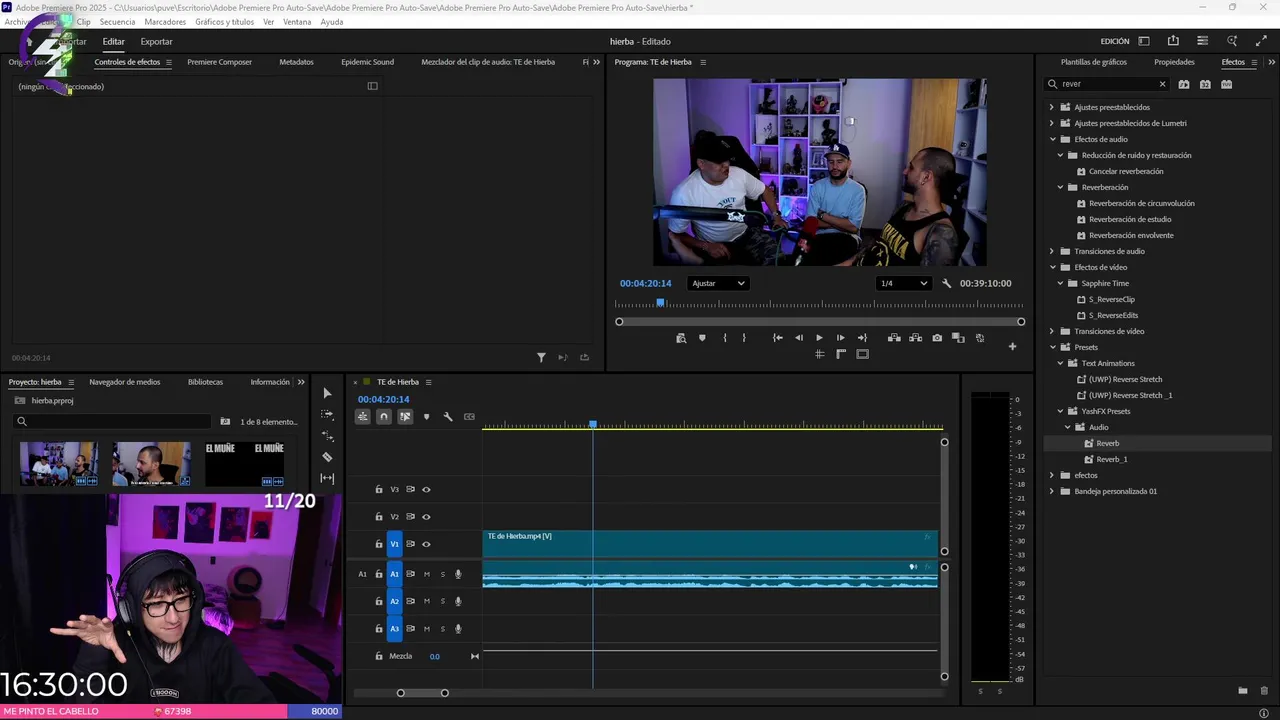Select the Slip tool
The height and width of the screenshot is (720, 1280).
pos(327,478)
